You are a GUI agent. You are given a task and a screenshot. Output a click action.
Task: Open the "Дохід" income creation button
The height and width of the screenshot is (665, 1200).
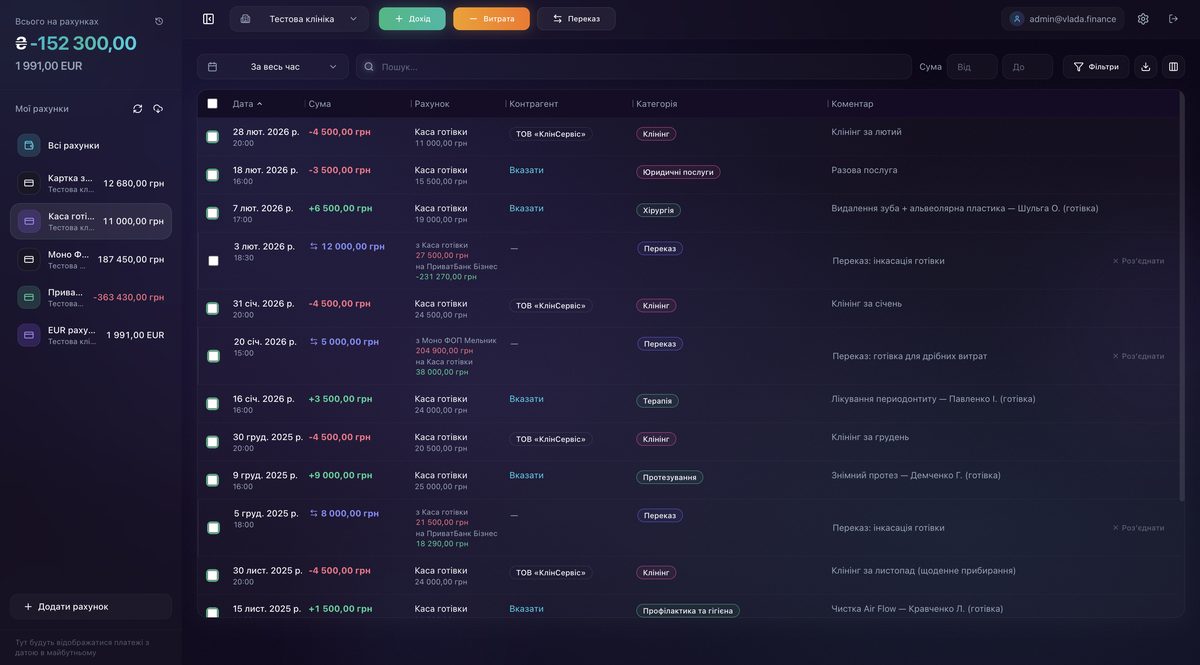[x=411, y=16]
